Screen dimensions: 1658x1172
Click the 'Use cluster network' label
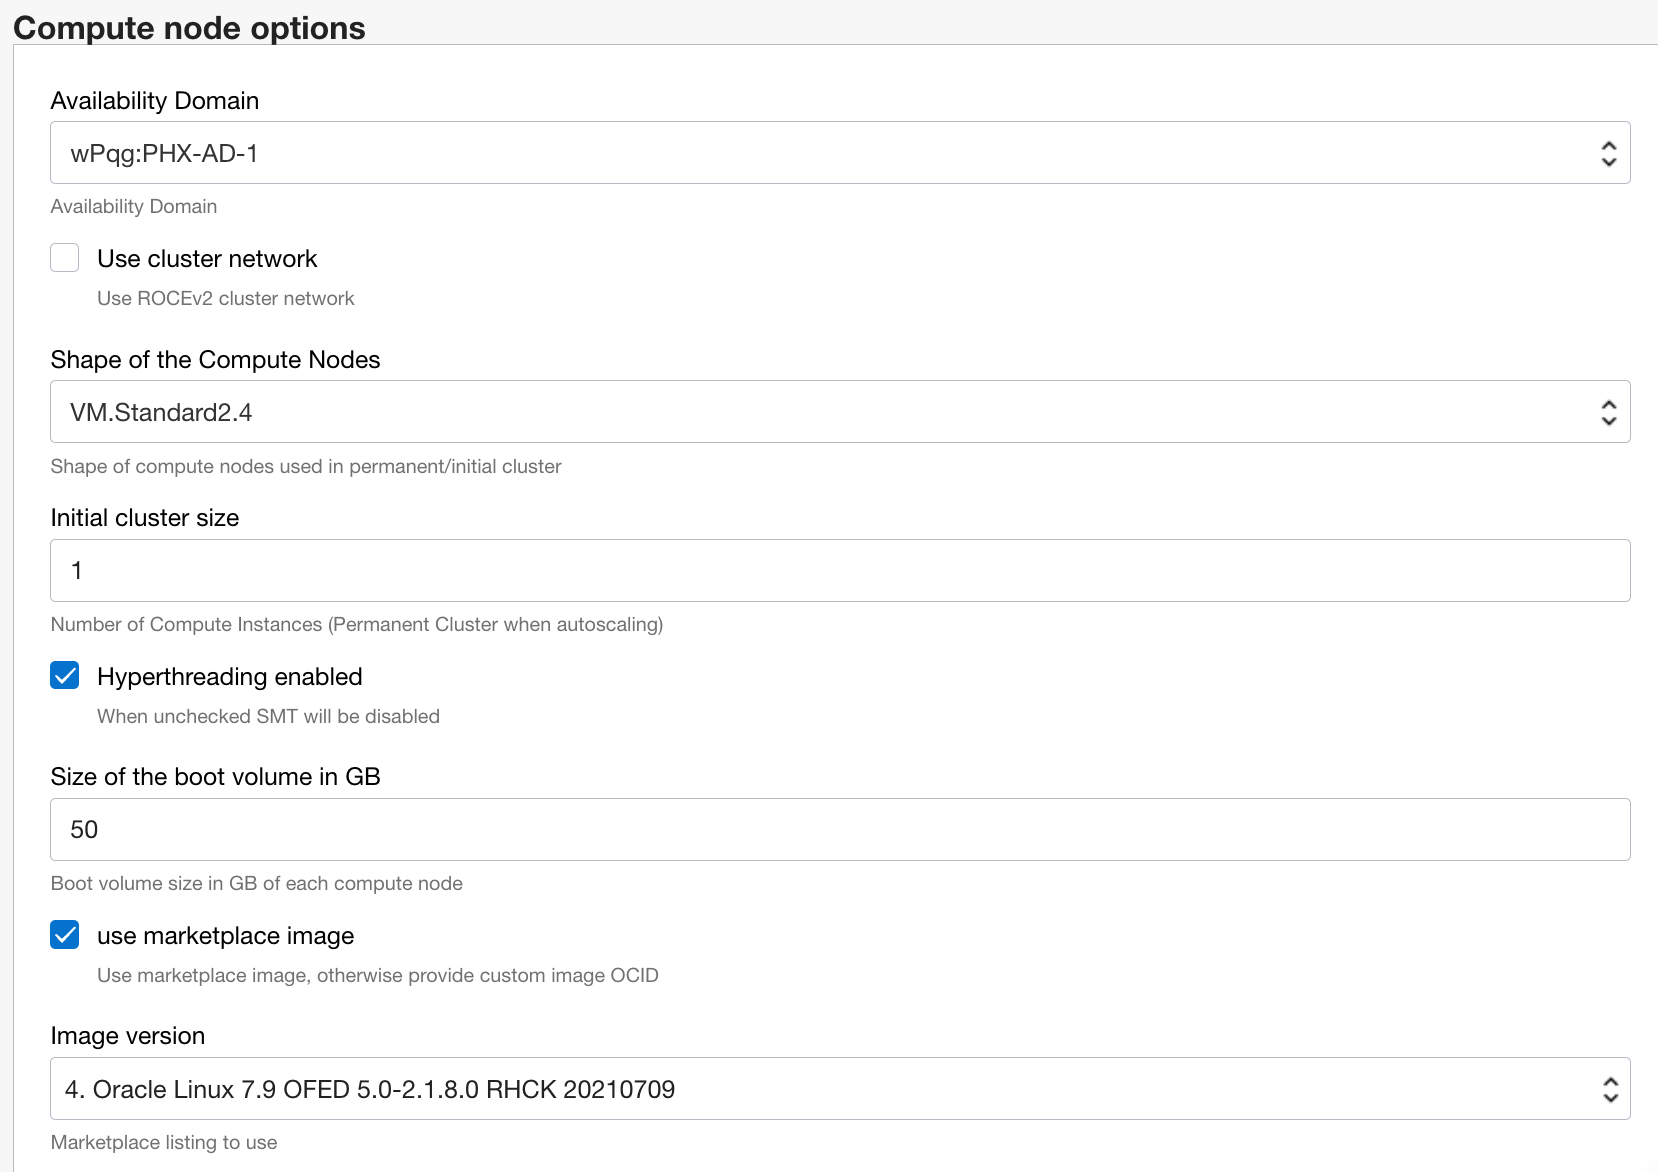(207, 259)
